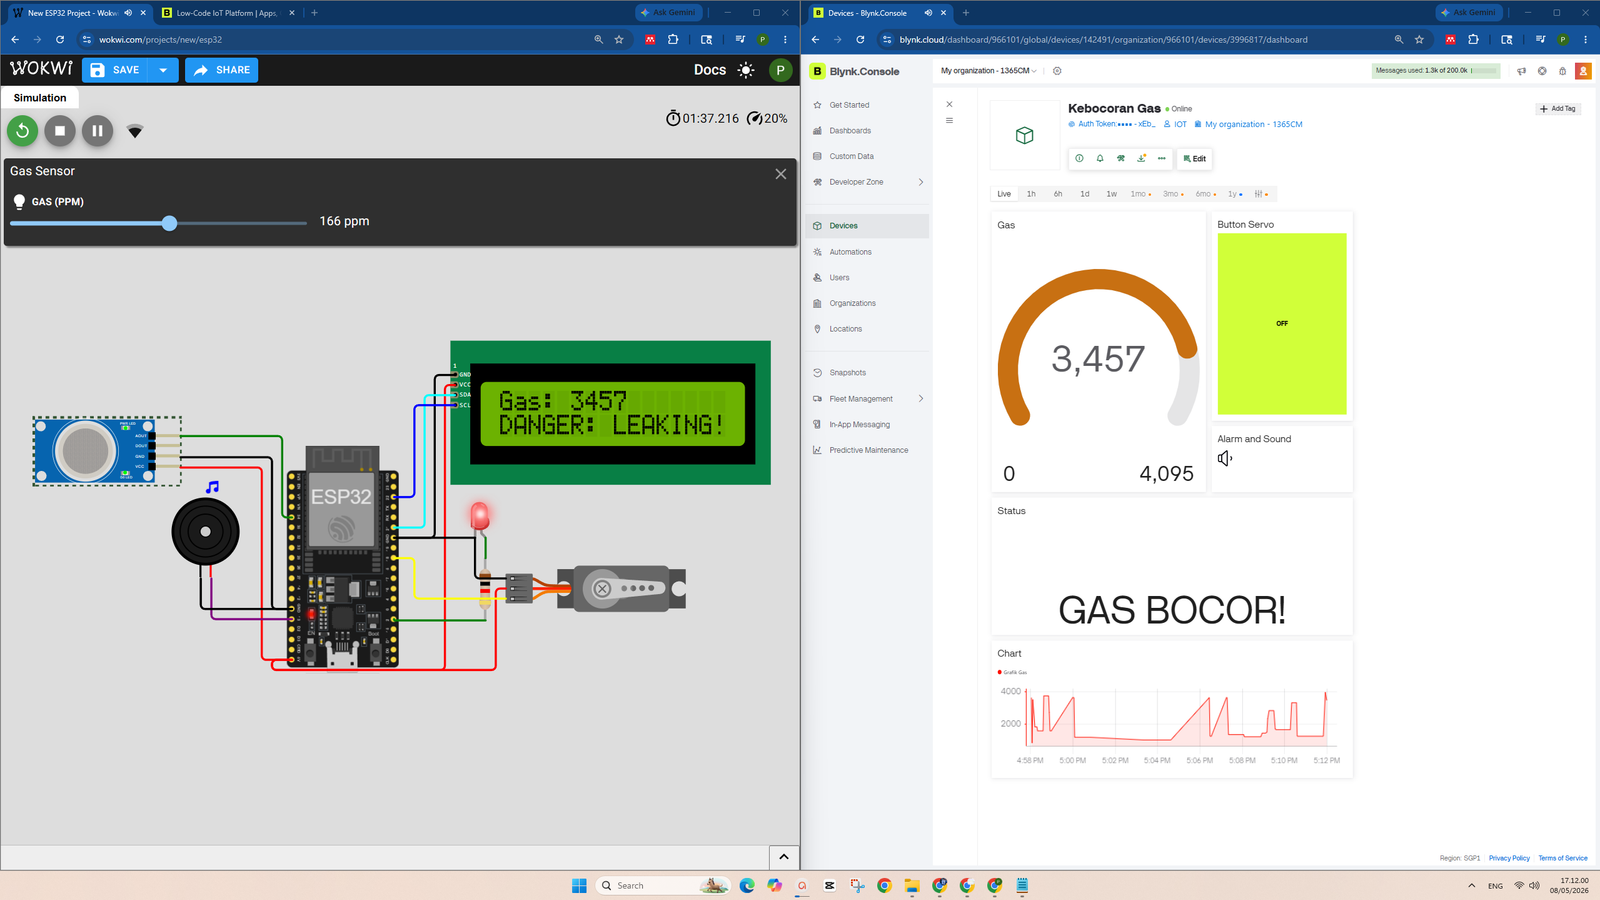Image resolution: width=1600 pixels, height=900 pixels.
Task: Open Get Started in Blynk sidebar
Action: (x=849, y=105)
